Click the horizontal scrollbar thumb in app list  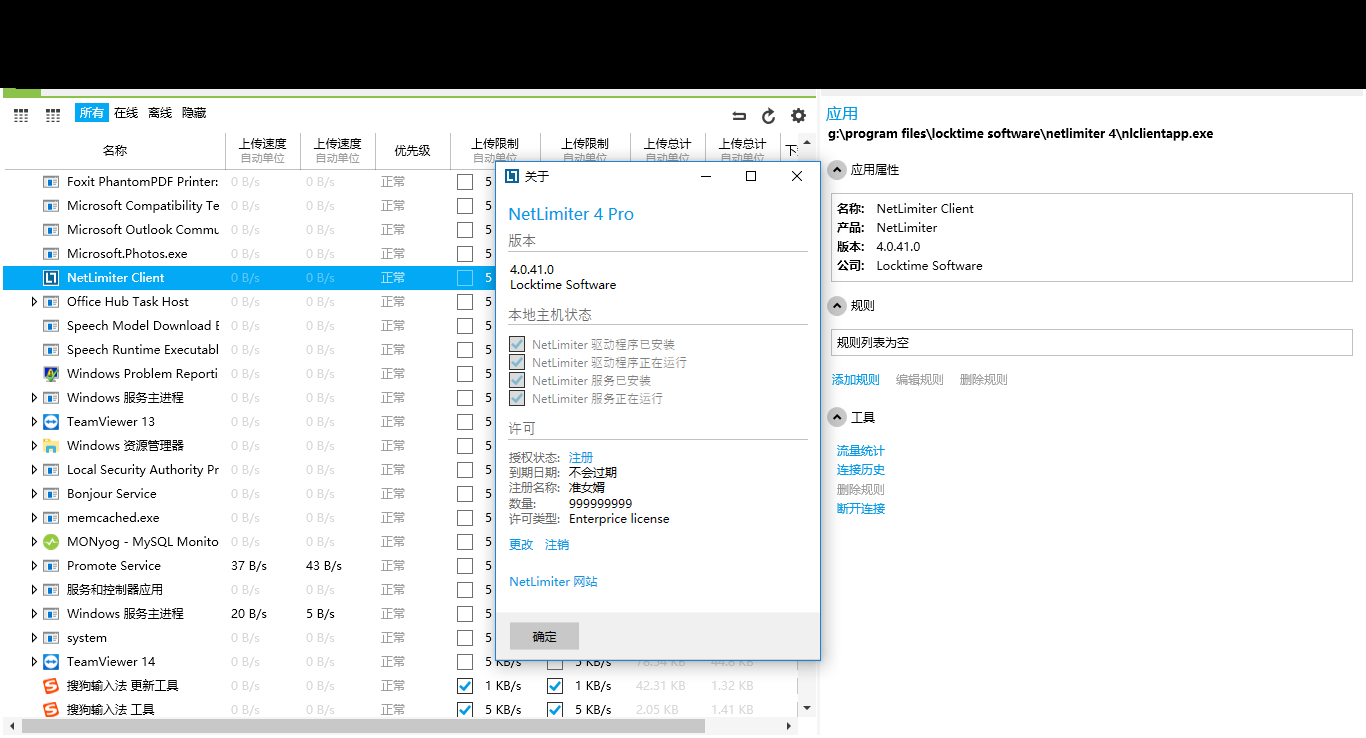[x=362, y=727]
